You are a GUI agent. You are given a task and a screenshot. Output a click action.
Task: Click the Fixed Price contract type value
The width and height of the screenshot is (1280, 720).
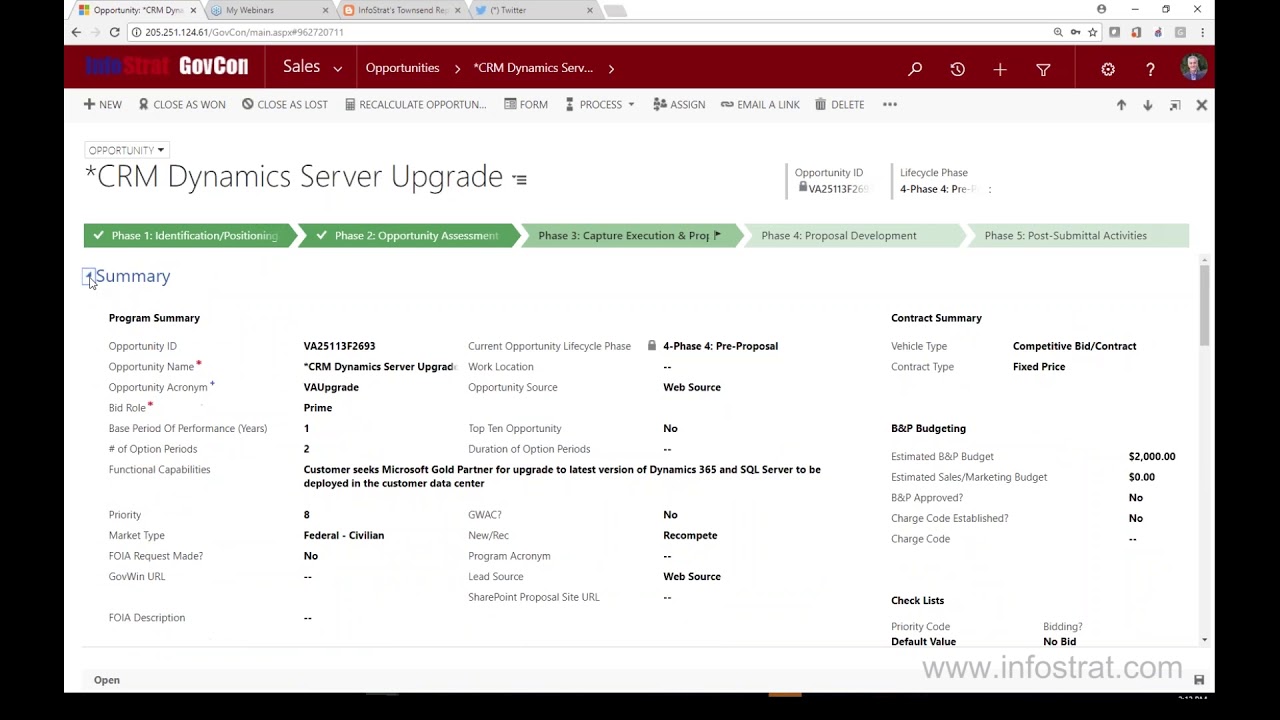pyautogui.click(x=1039, y=367)
